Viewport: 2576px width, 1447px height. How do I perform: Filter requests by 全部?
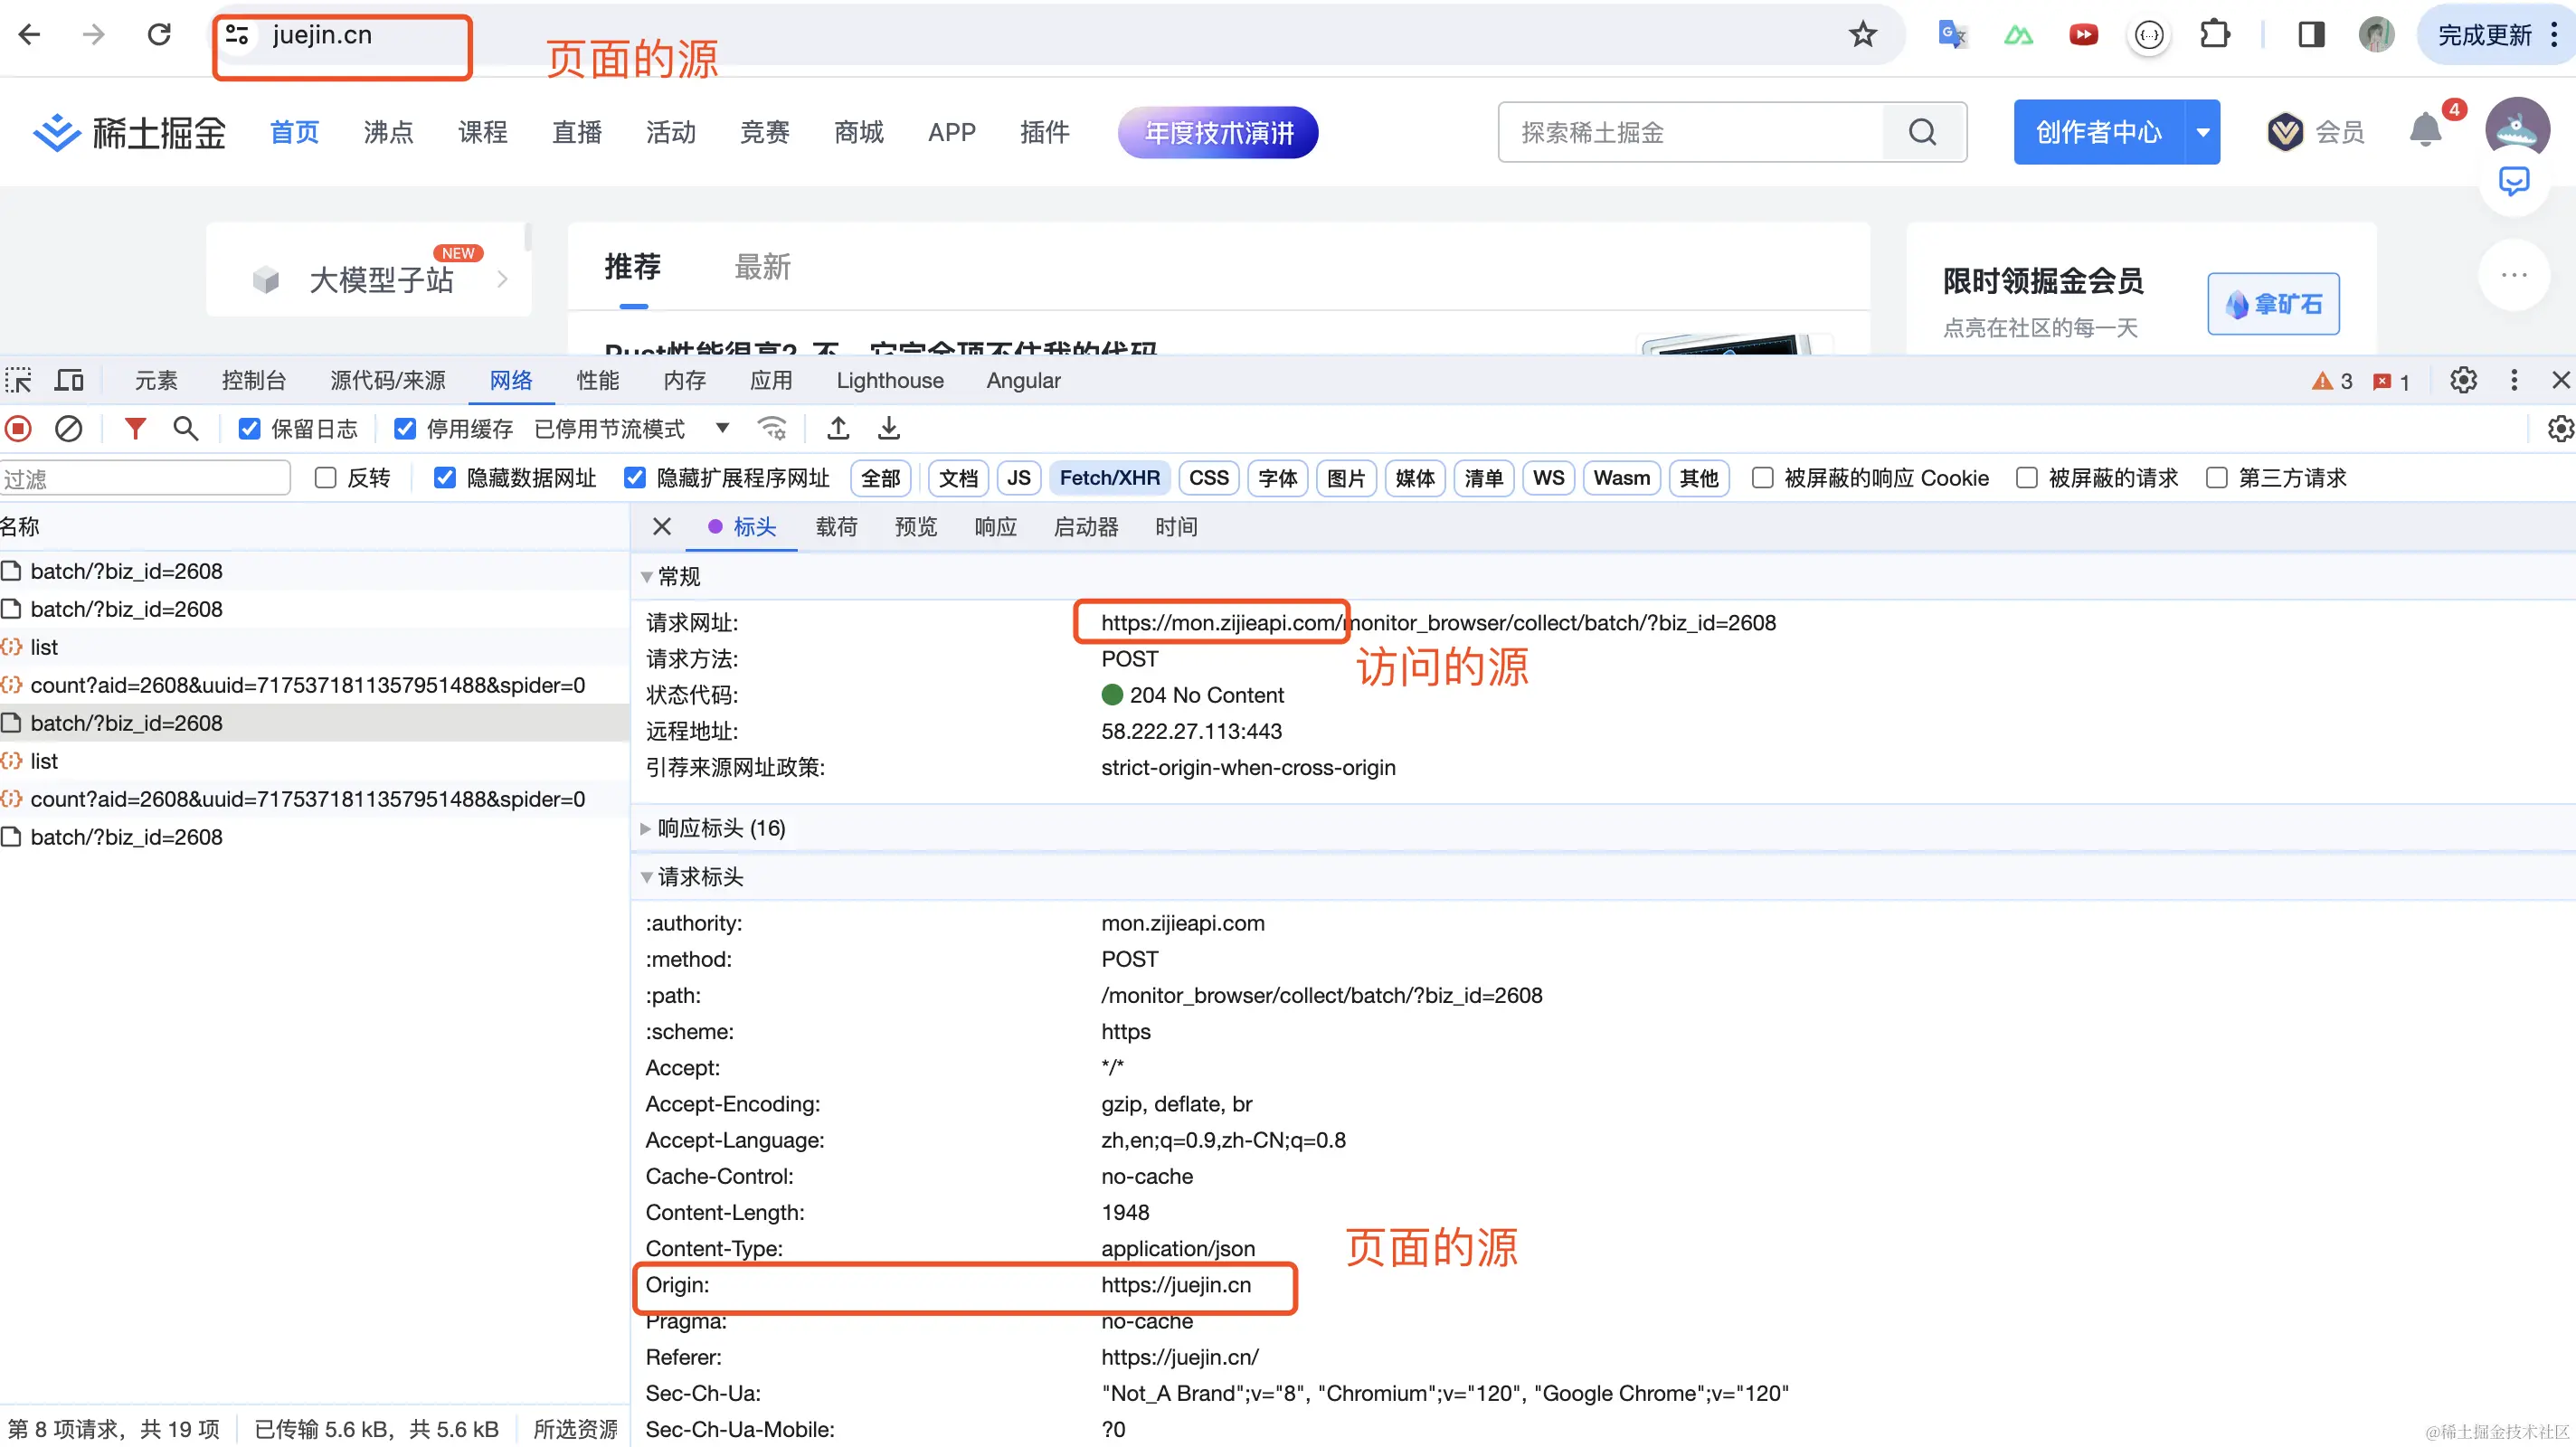880,478
